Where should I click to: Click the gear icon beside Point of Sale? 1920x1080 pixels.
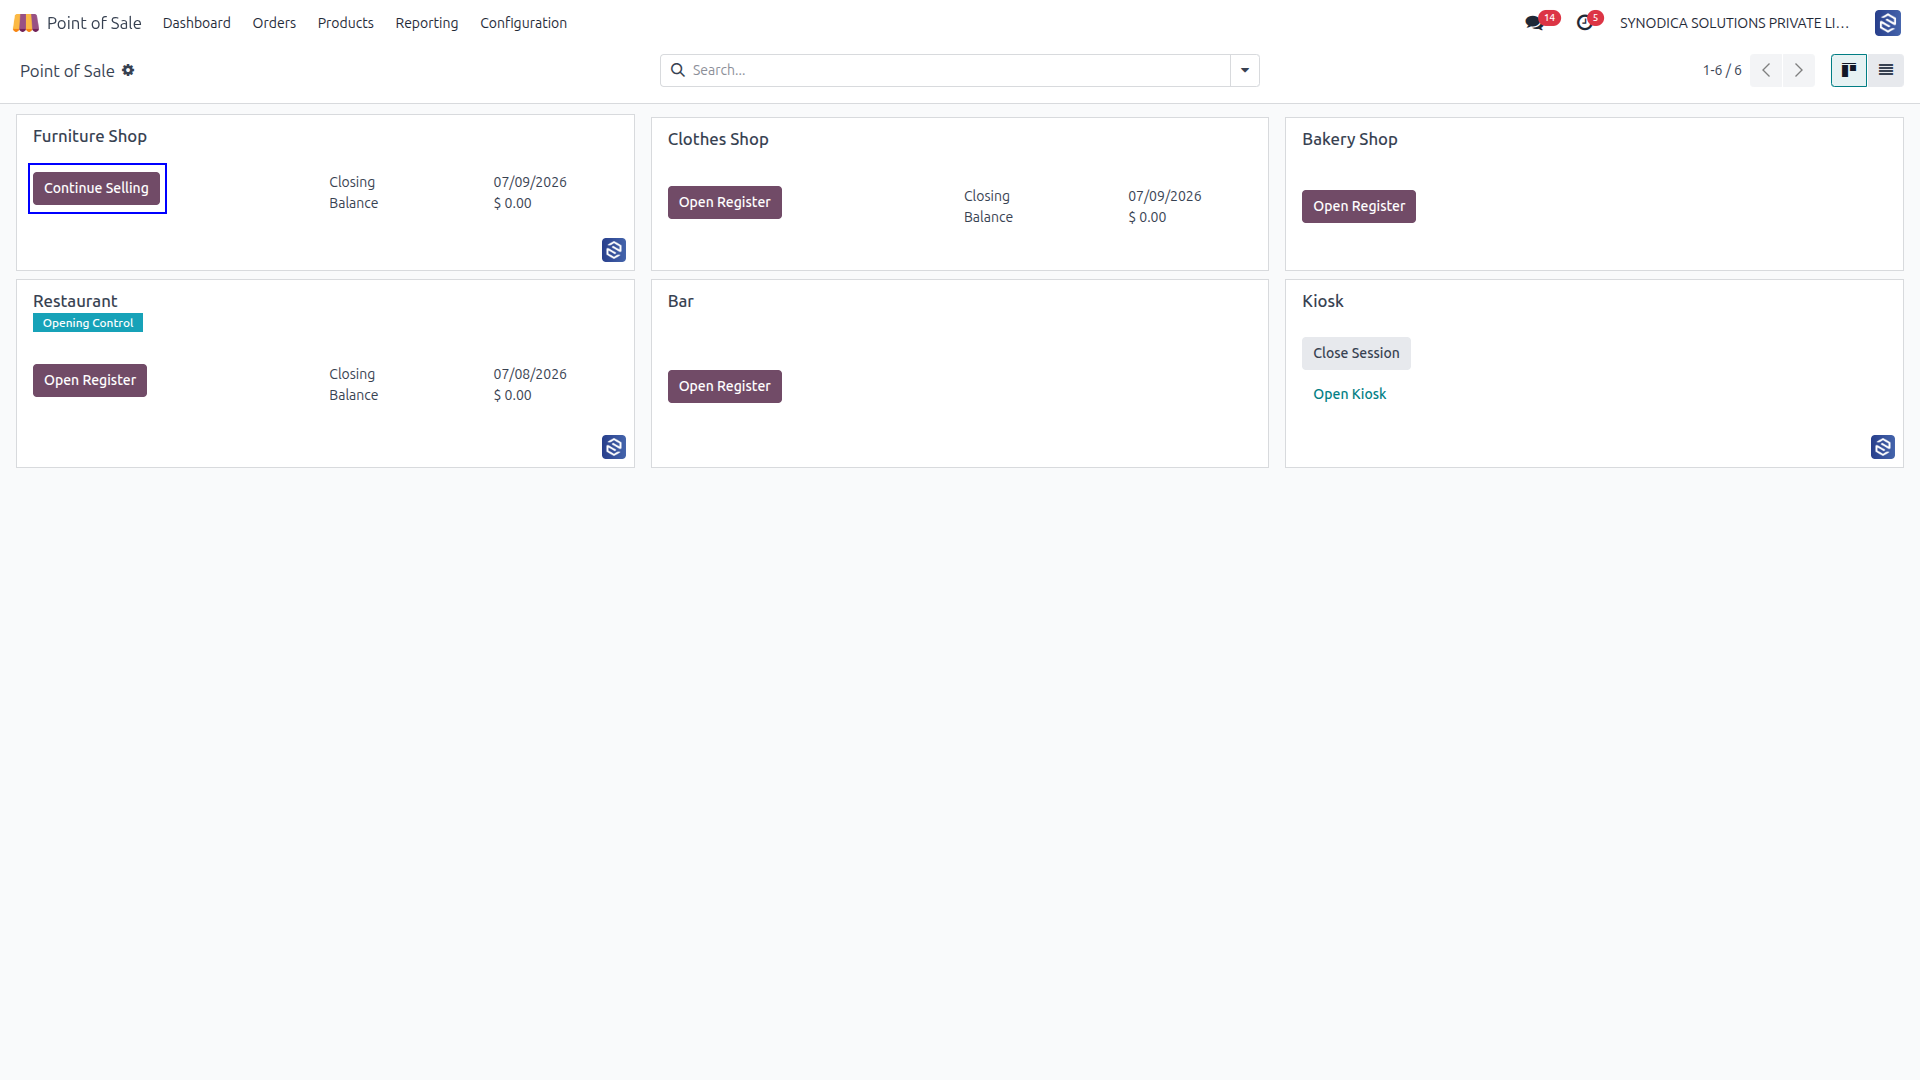coord(128,70)
